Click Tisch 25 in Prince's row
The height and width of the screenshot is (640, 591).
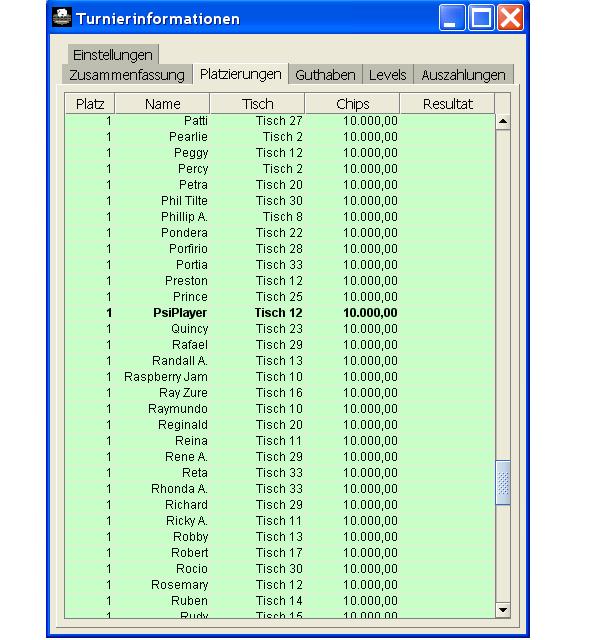pos(279,296)
